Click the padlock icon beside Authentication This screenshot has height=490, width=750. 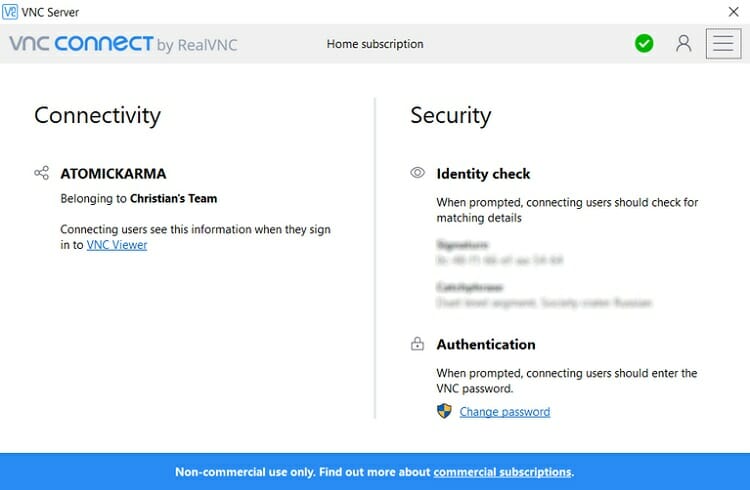coord(418,344)
